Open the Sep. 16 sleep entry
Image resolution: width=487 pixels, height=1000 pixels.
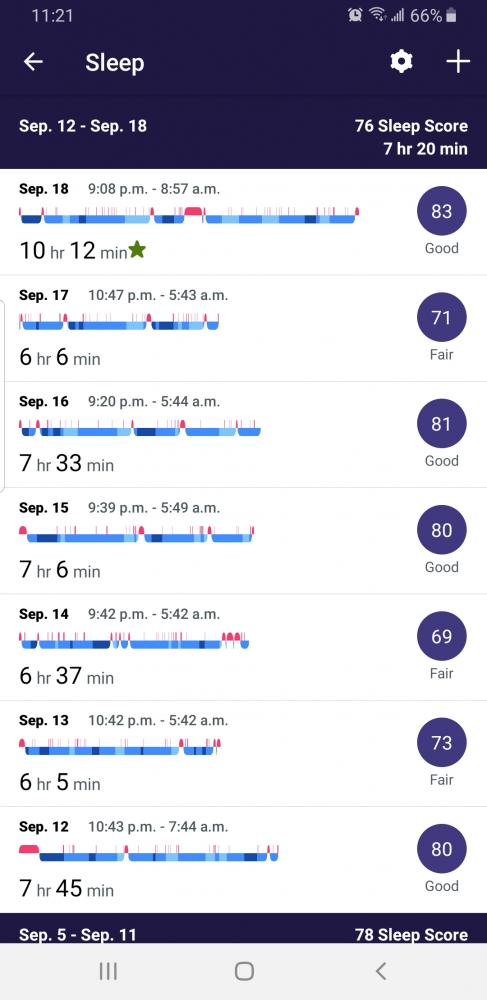(x=244, y=435)
